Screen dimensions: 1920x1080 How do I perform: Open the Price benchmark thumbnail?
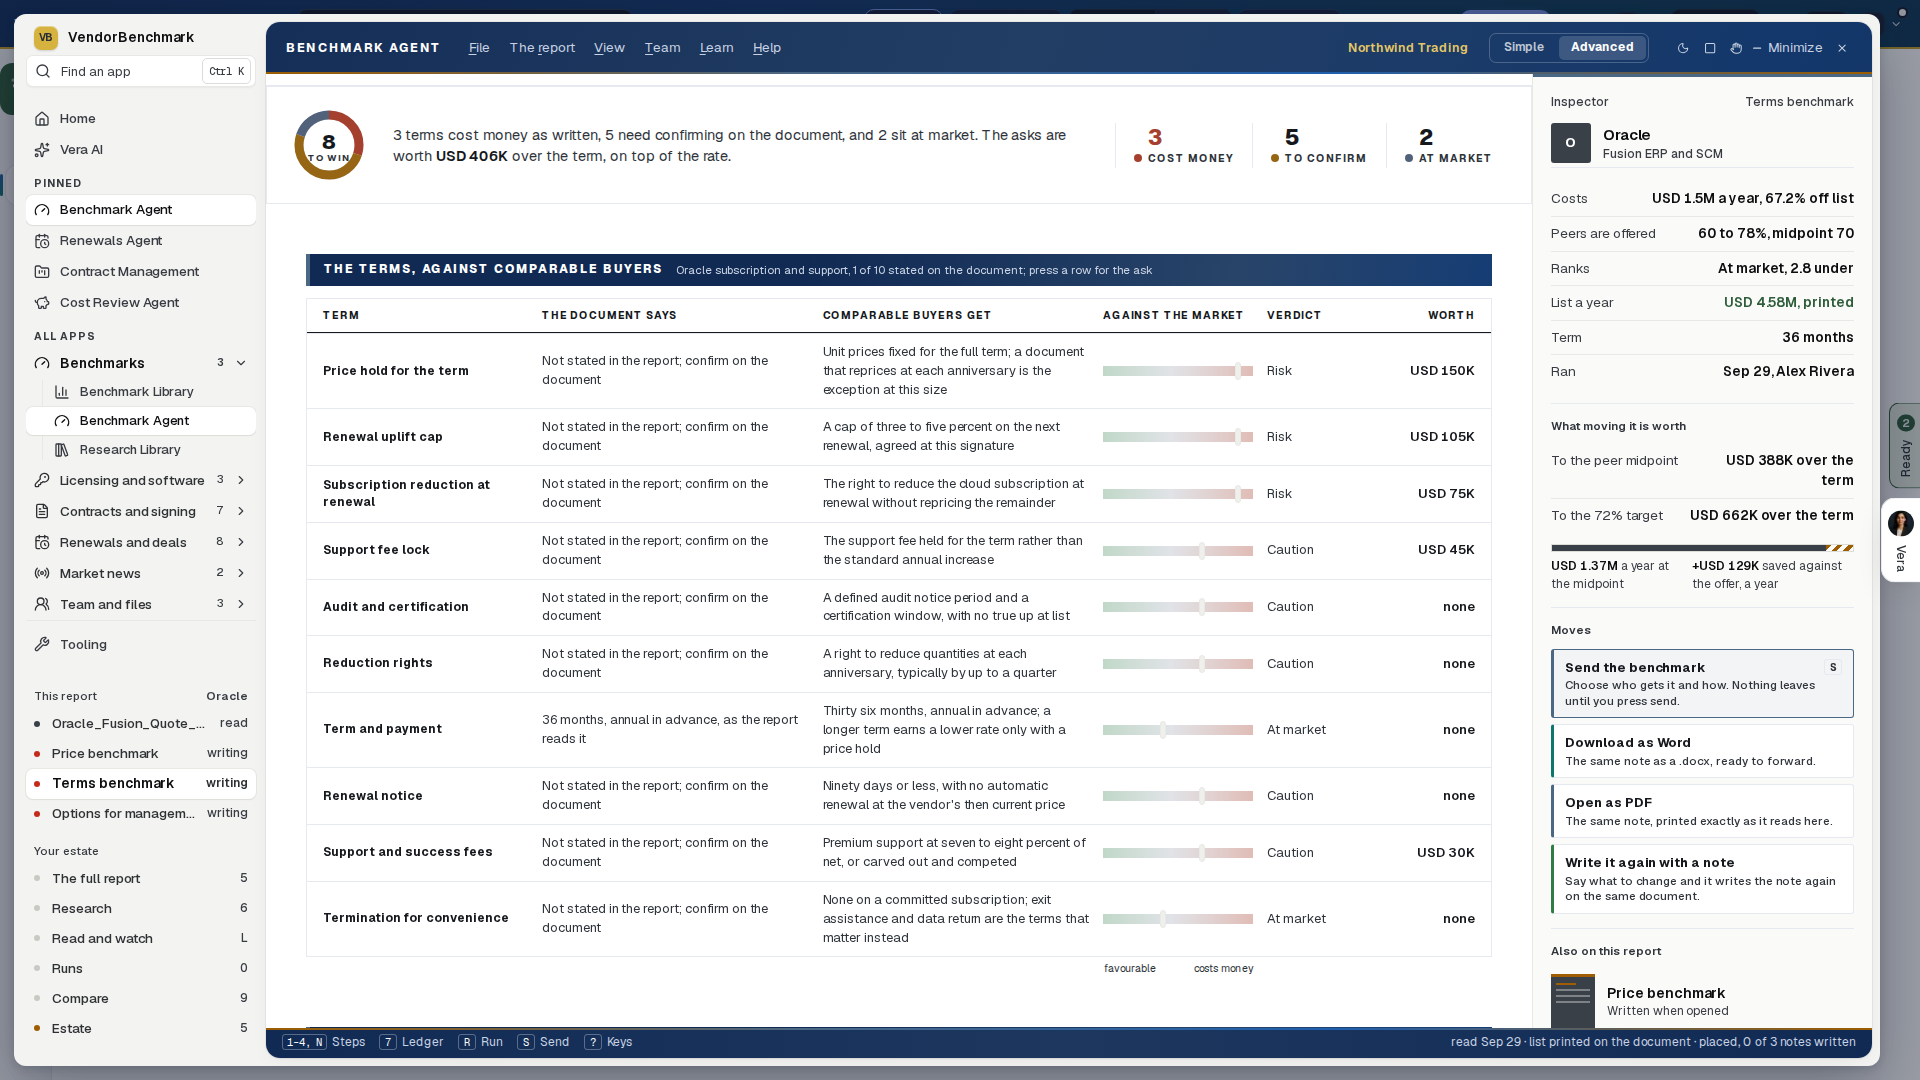(x=1573, y=1001)
